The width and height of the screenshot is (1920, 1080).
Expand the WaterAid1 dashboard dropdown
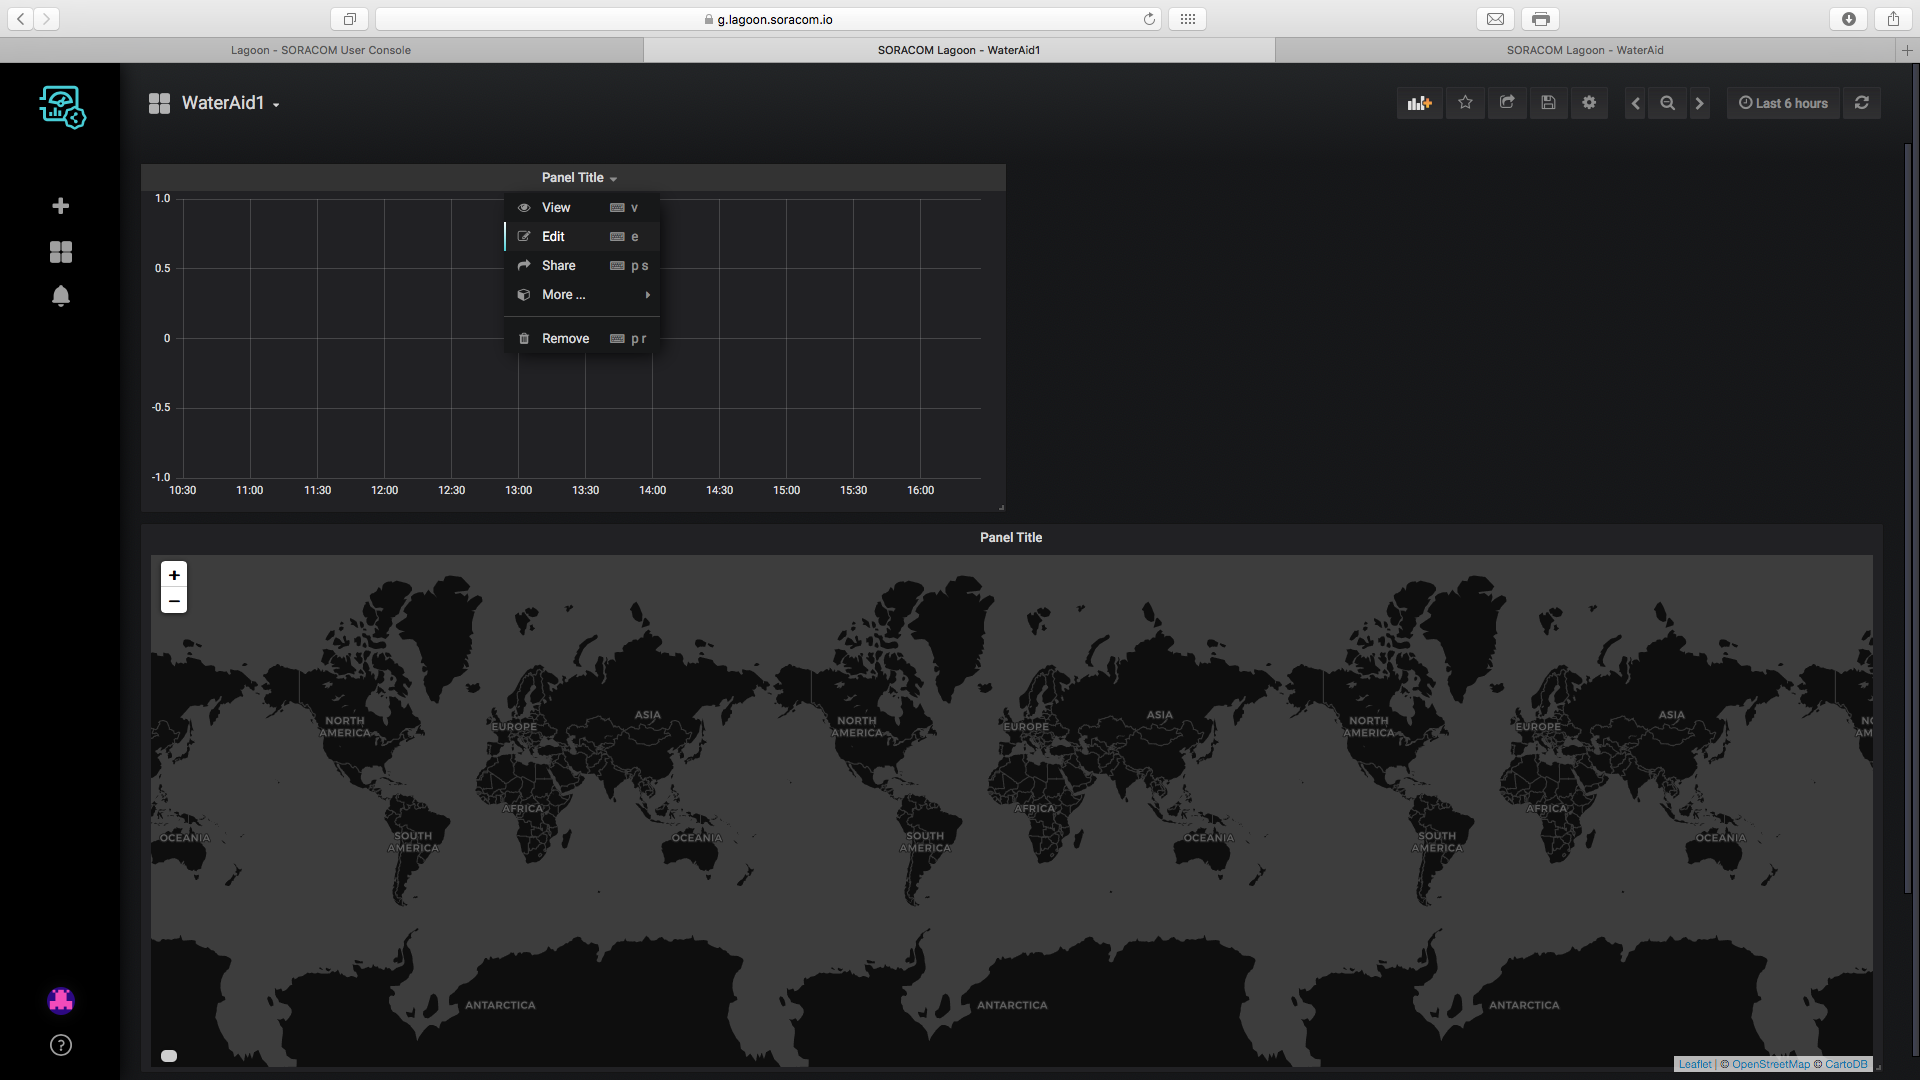[229, 103]
